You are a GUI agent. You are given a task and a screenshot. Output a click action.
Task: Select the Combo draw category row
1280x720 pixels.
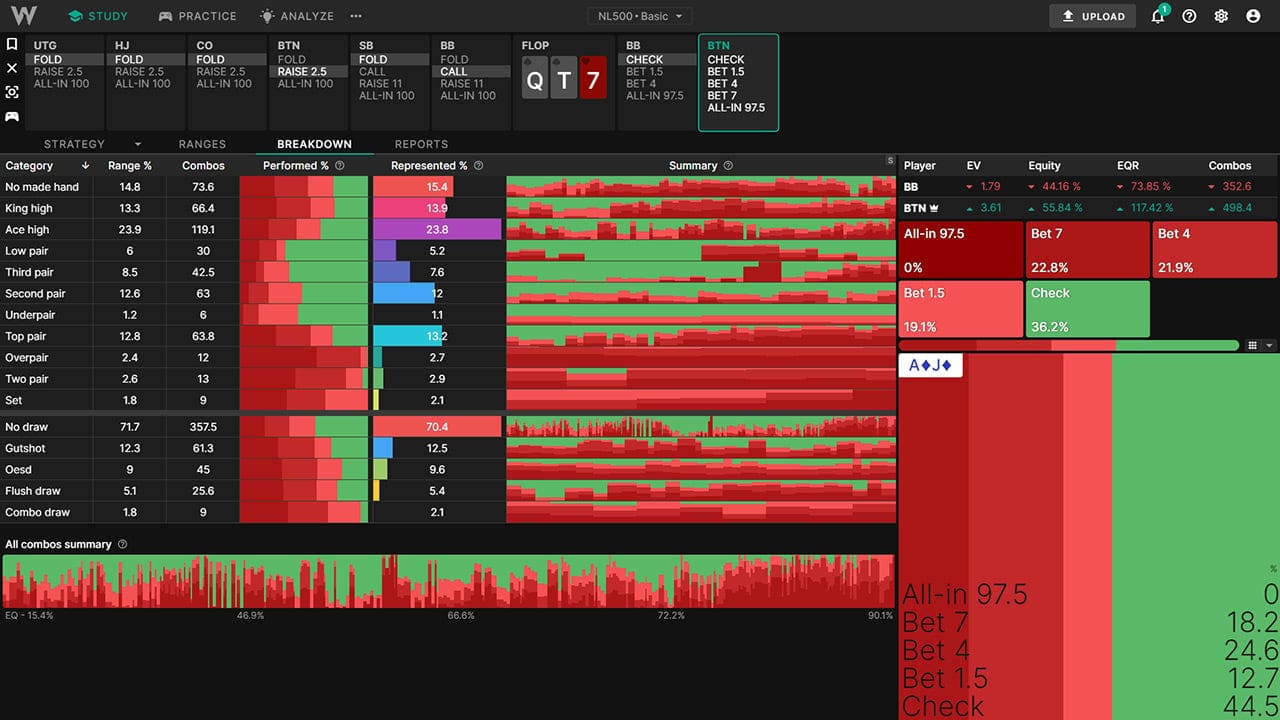[x=448, y=512]
